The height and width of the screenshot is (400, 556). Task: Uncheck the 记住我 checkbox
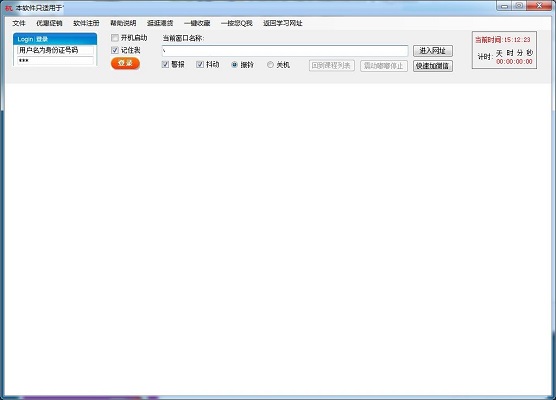click(x=115, y=50)
